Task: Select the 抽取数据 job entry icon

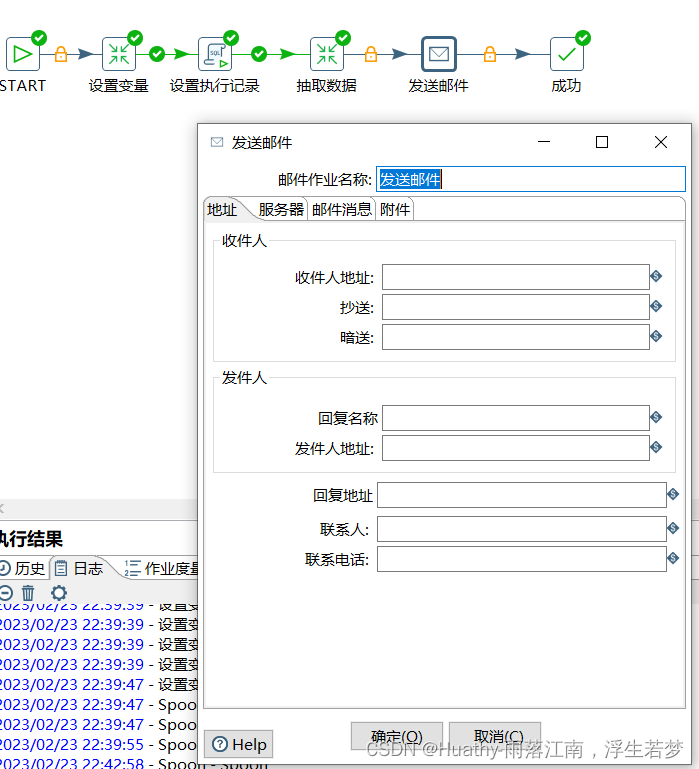Action: pyautogui.click(x=327, y=54)
